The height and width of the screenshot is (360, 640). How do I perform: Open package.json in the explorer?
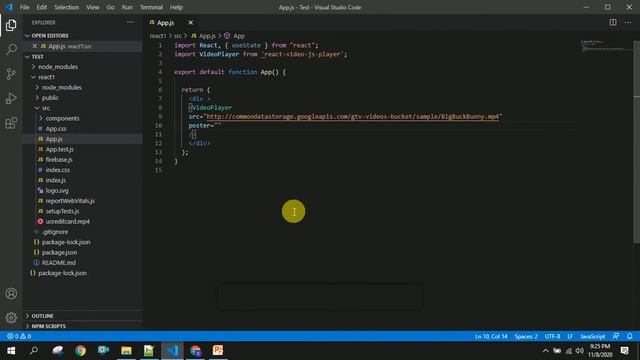click(x=59, y=252)
